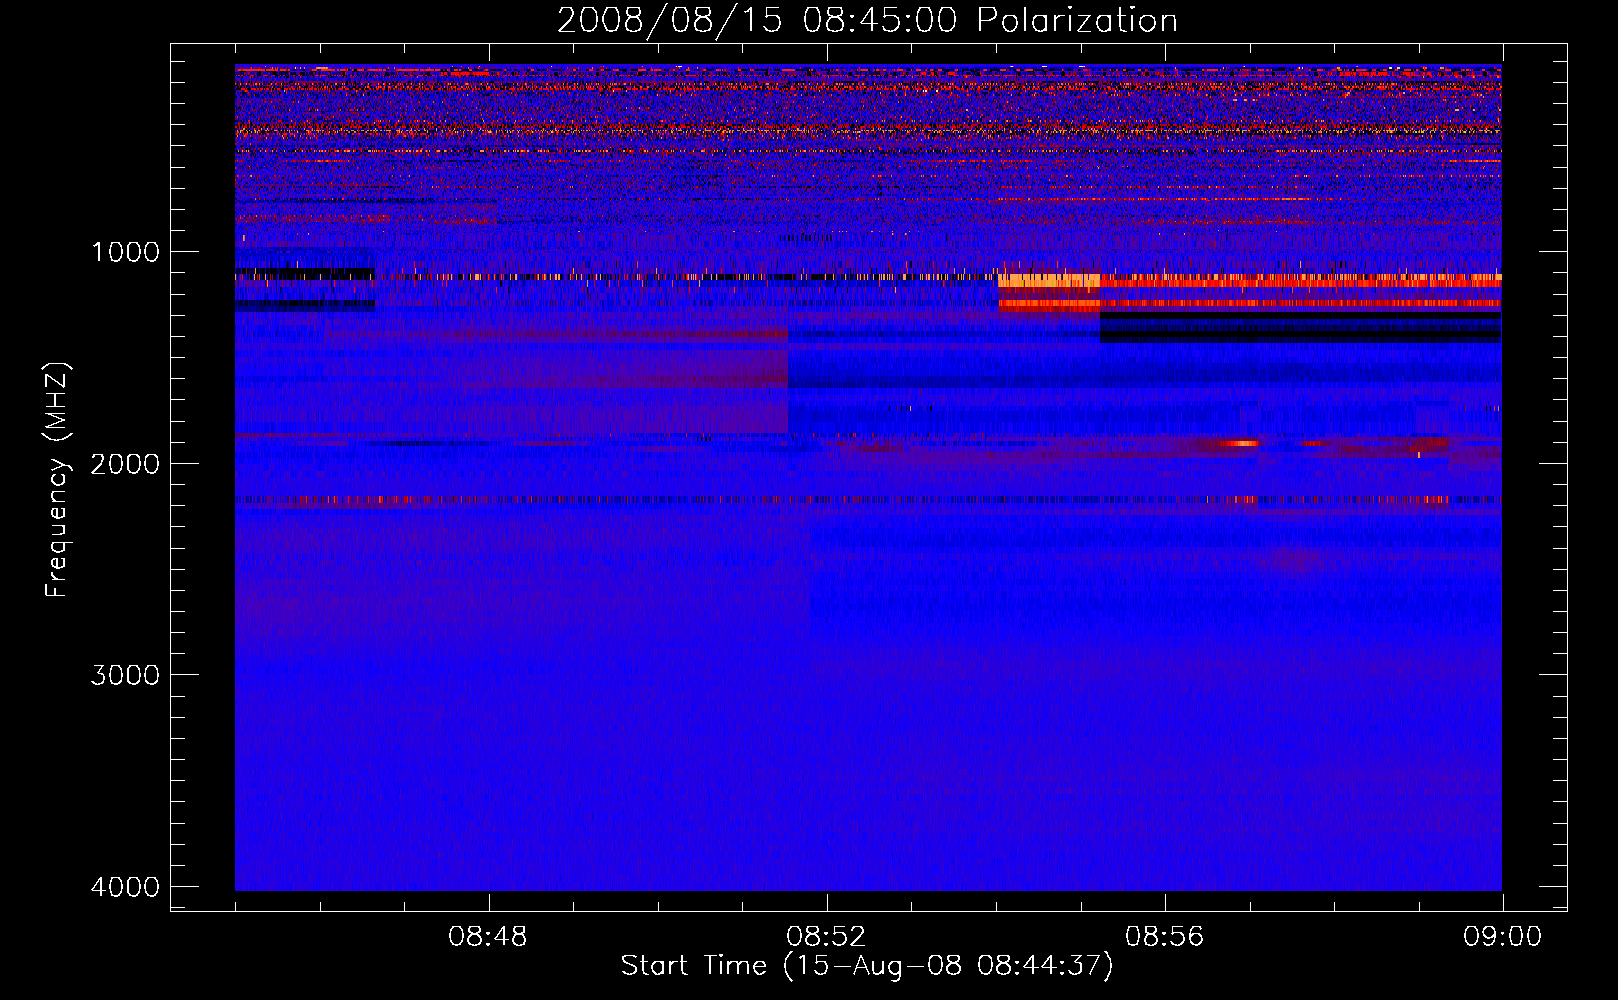Click the bright spot near 1900 MHz at 08:57

click(1243, 443)
